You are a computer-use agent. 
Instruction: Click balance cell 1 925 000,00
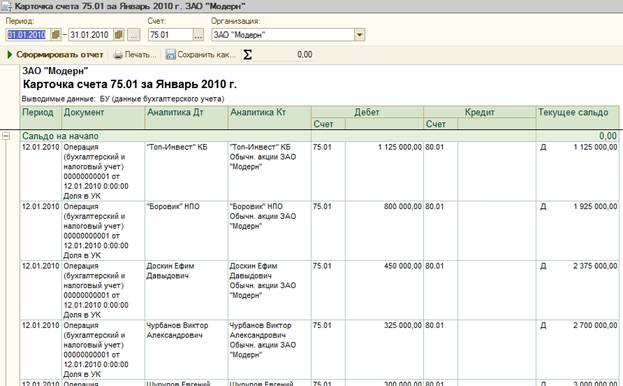coord(595,207)
